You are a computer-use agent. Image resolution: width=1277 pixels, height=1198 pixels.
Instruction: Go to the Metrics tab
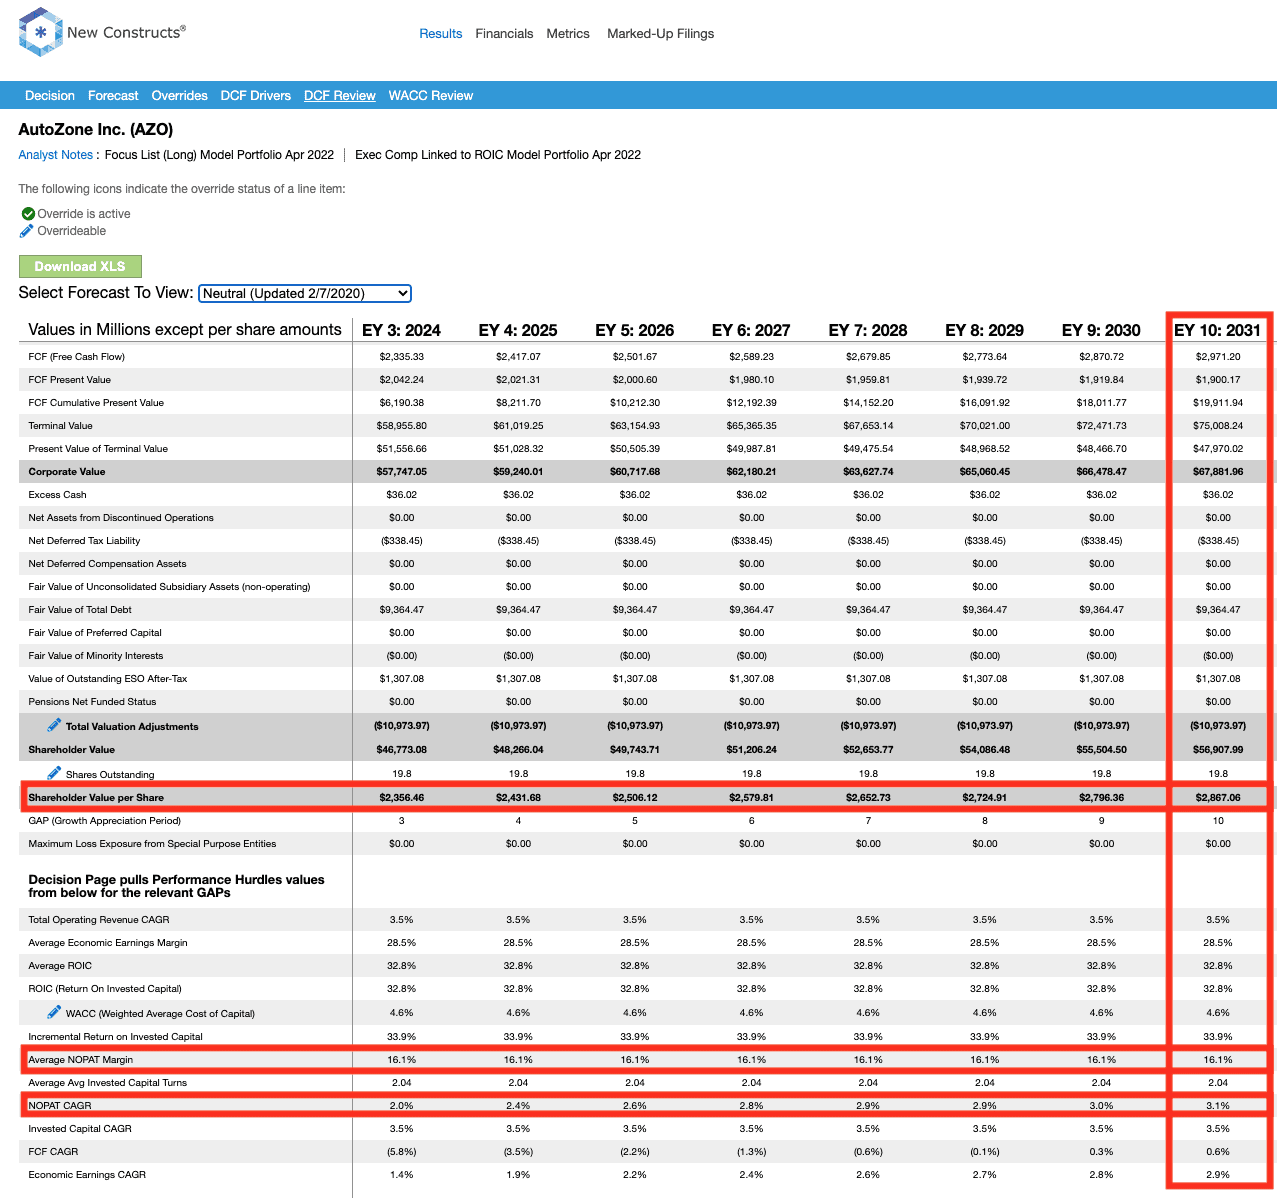[x=568, y=34]
